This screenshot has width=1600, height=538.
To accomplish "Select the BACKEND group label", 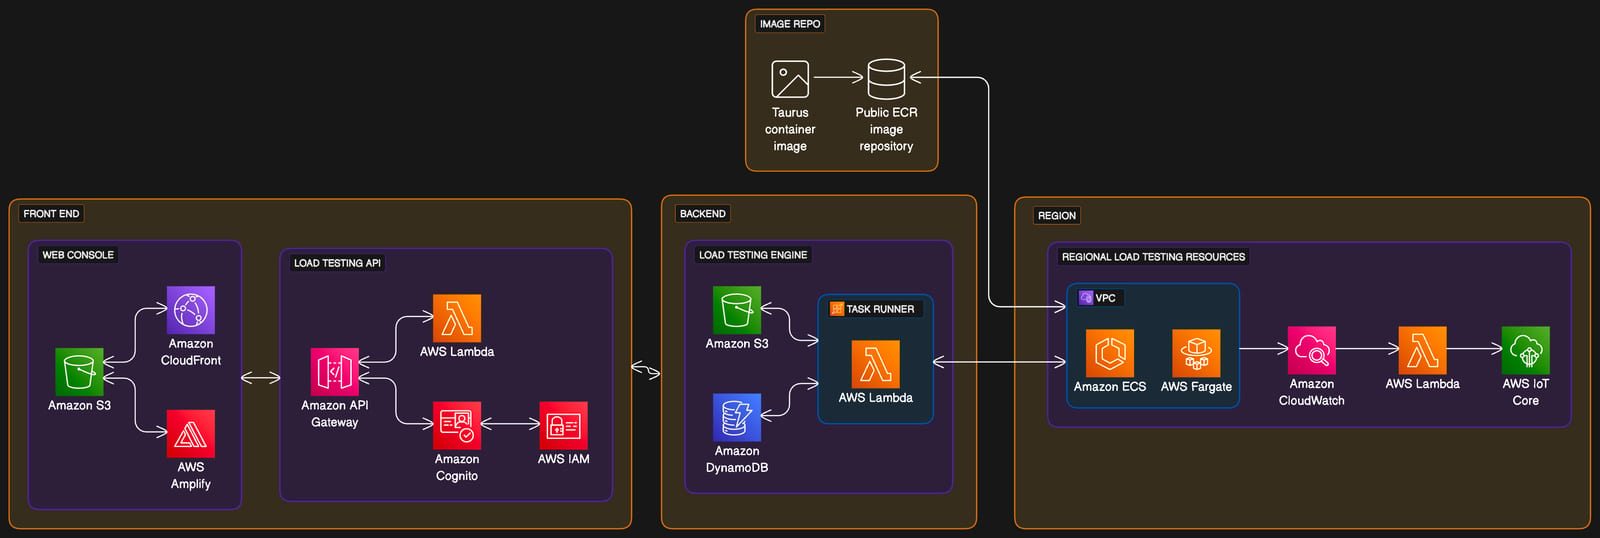I will tap(703, 214).
